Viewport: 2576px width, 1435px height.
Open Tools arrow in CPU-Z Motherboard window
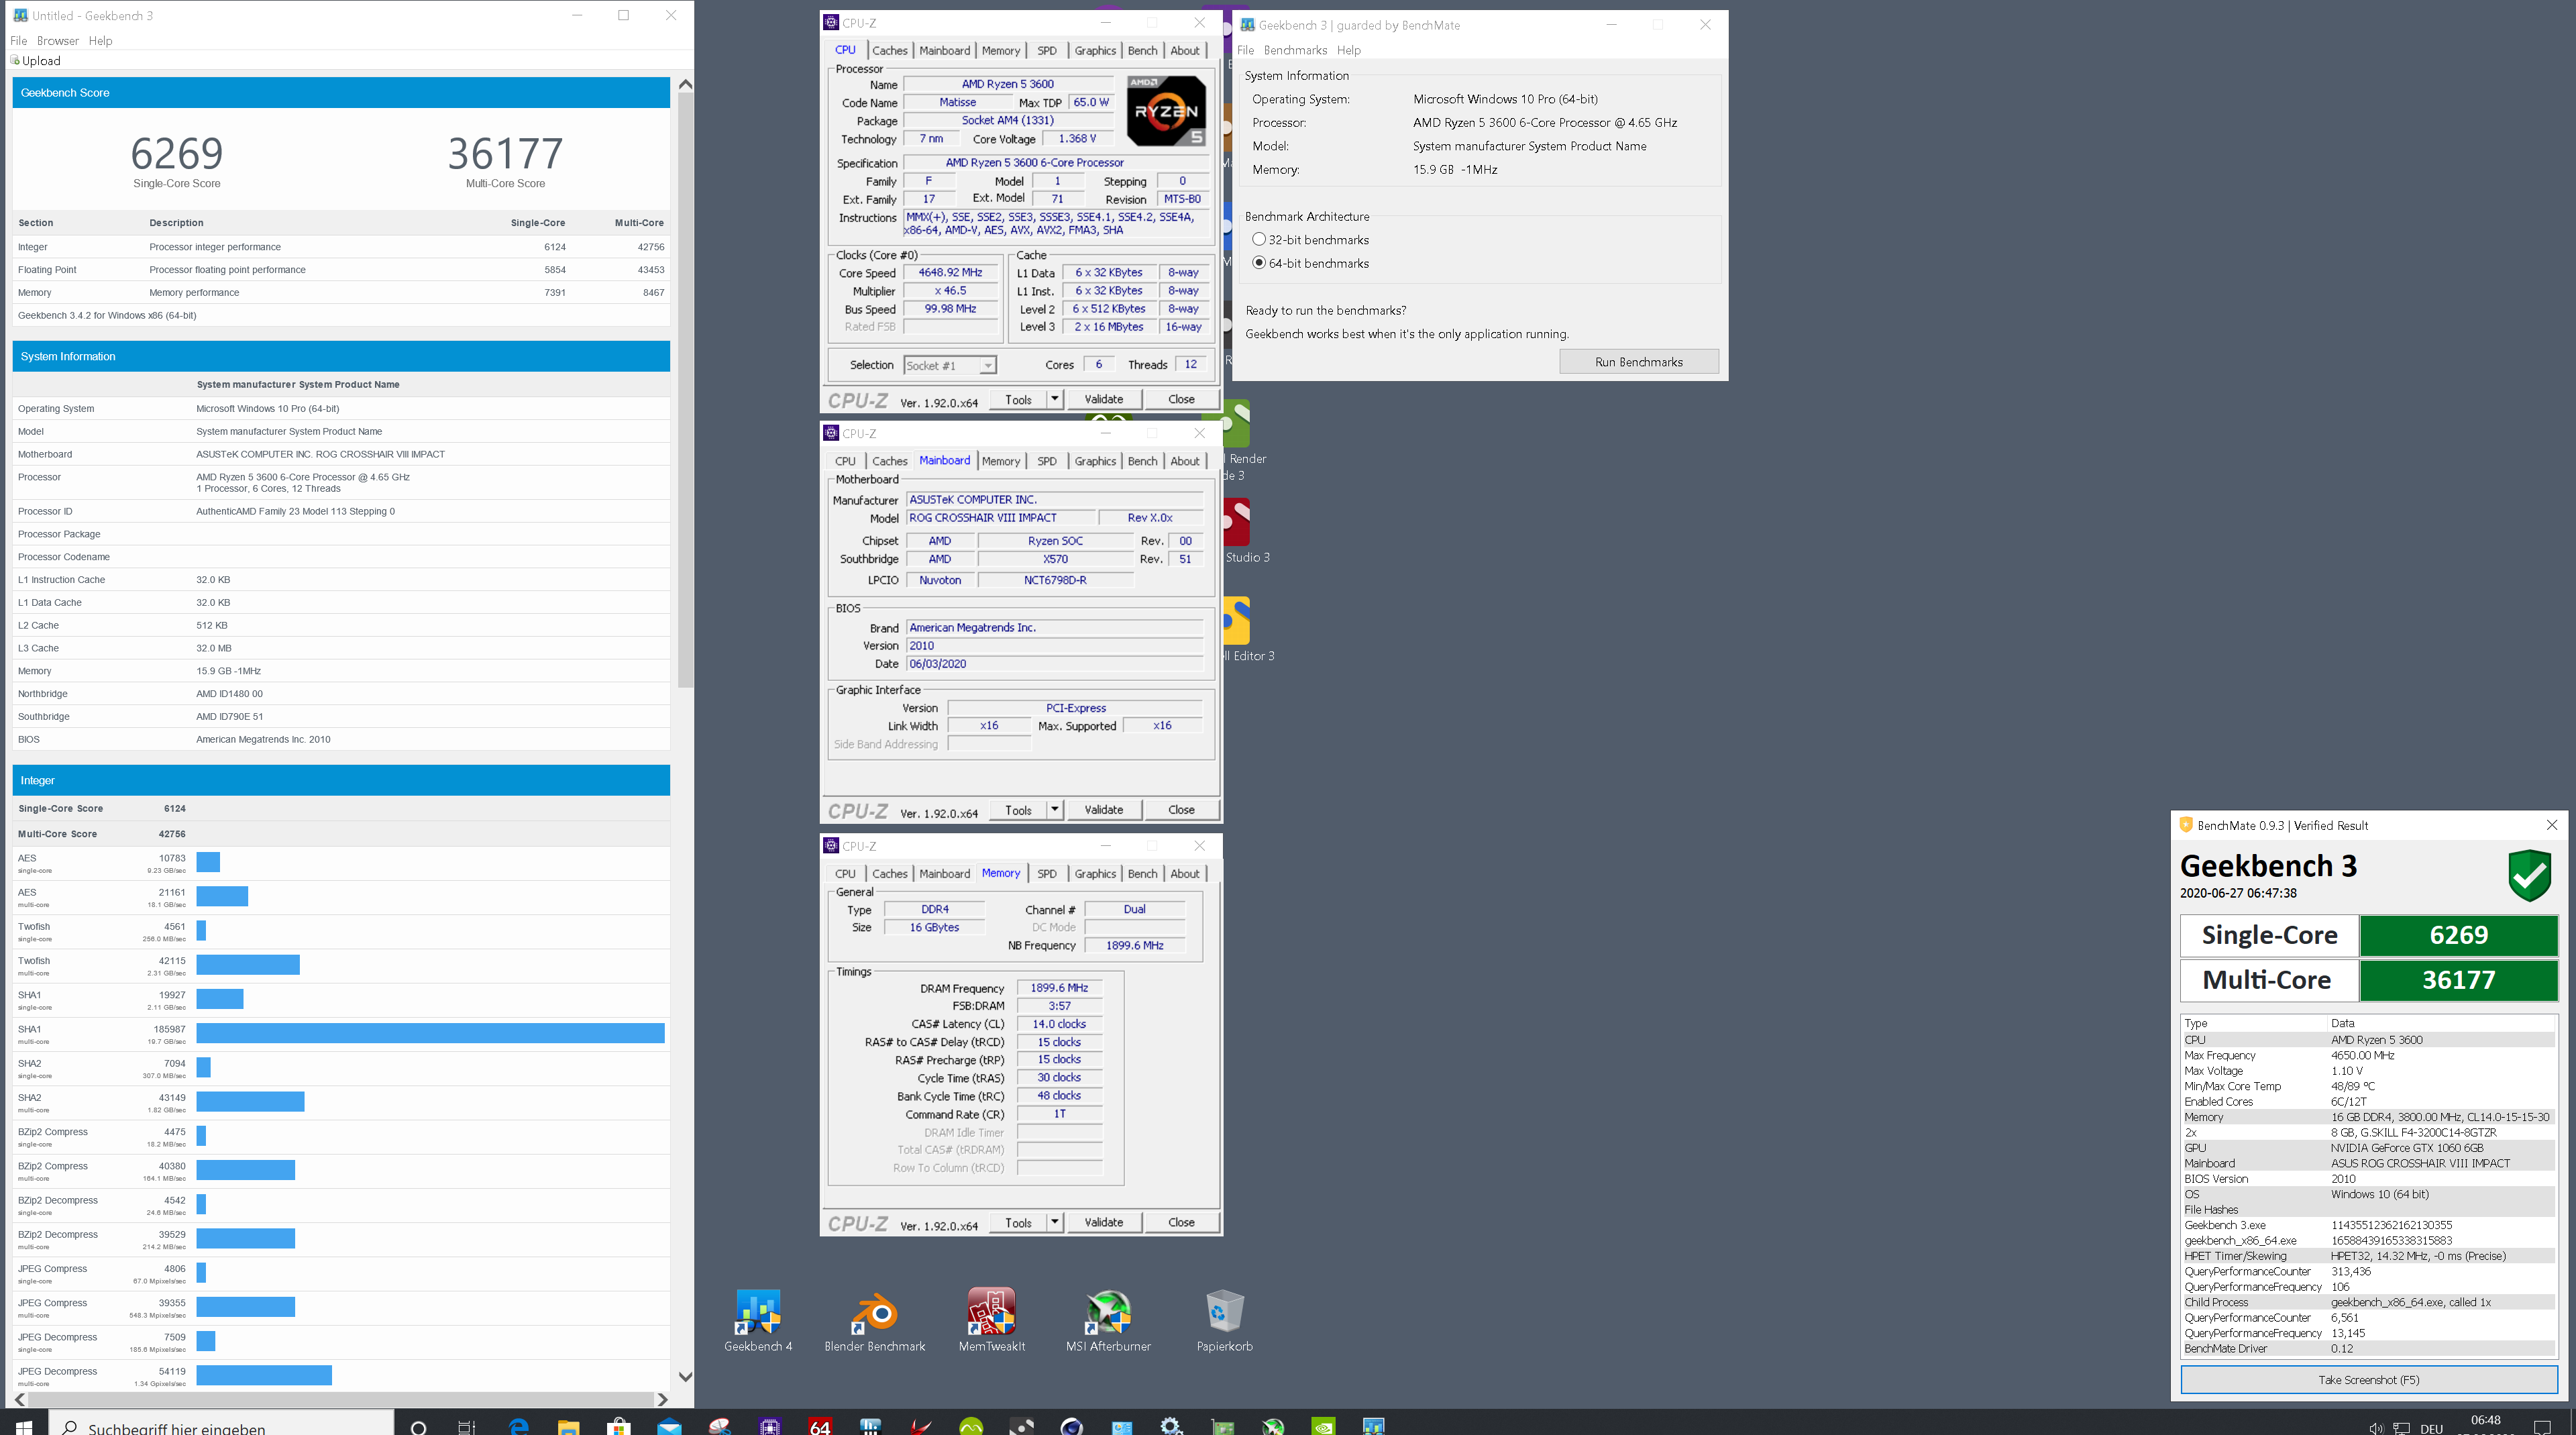pos(1054,809)
